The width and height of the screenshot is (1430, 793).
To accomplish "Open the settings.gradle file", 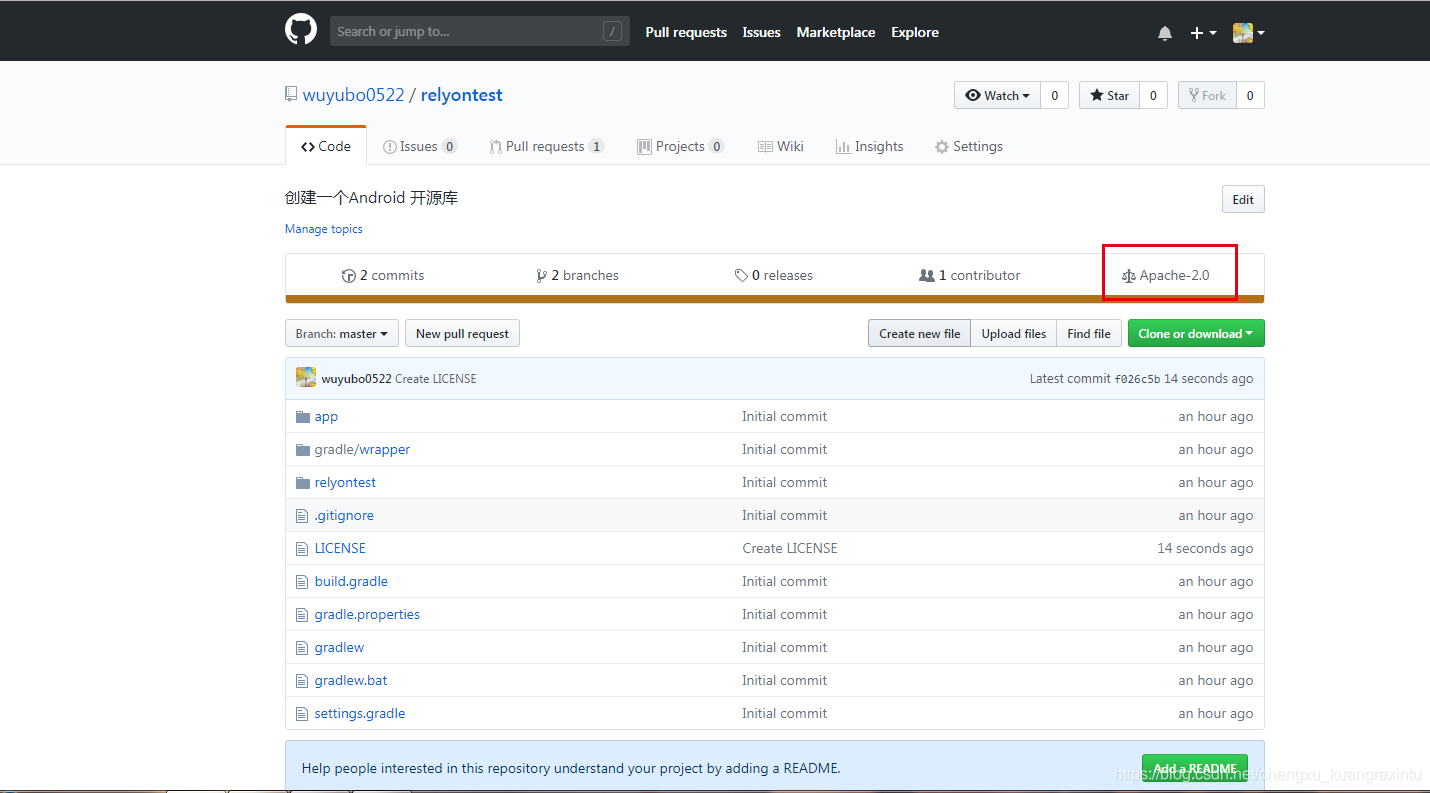I will pyautogui.click(x=360, y=713).
